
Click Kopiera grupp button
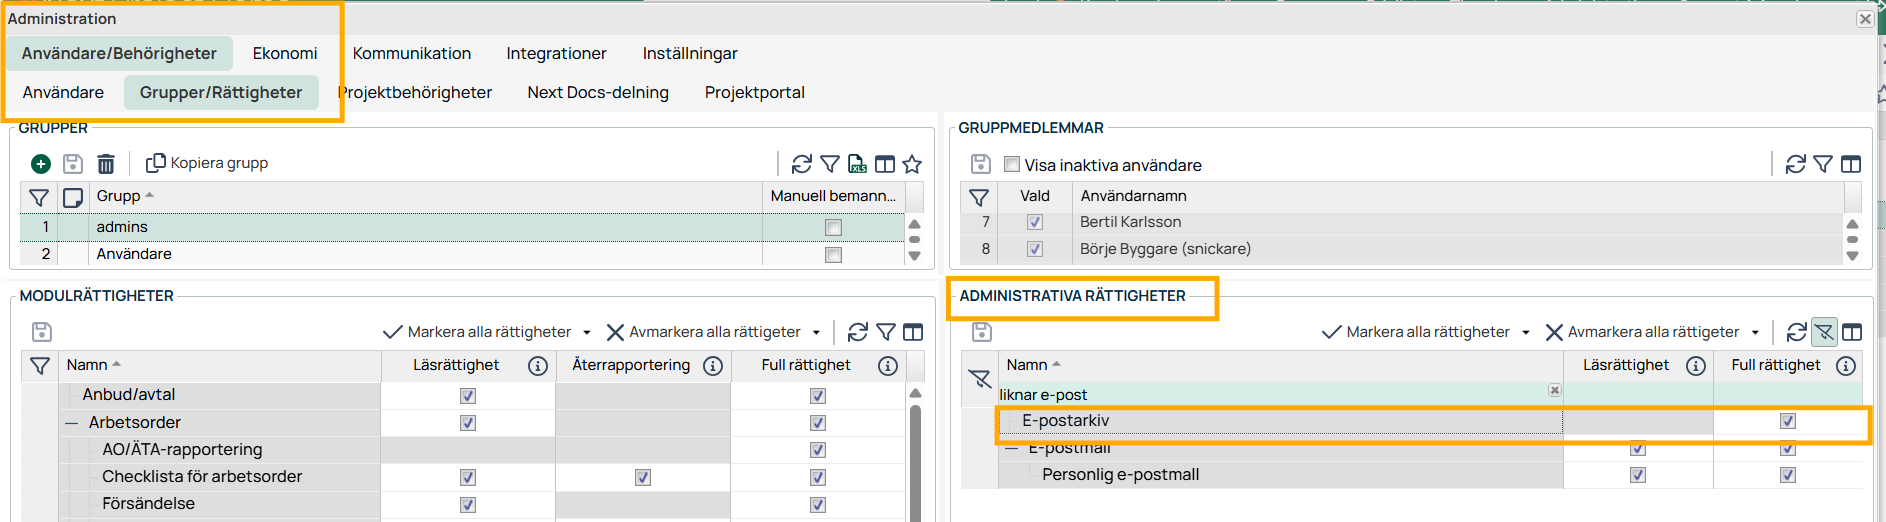tap(207, 163)
